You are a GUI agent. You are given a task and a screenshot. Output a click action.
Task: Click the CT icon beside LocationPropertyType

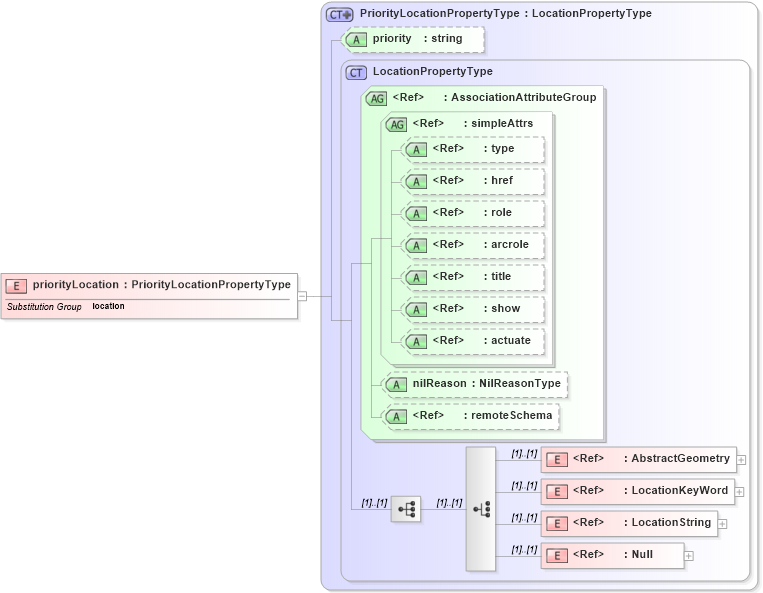[356, 73]
